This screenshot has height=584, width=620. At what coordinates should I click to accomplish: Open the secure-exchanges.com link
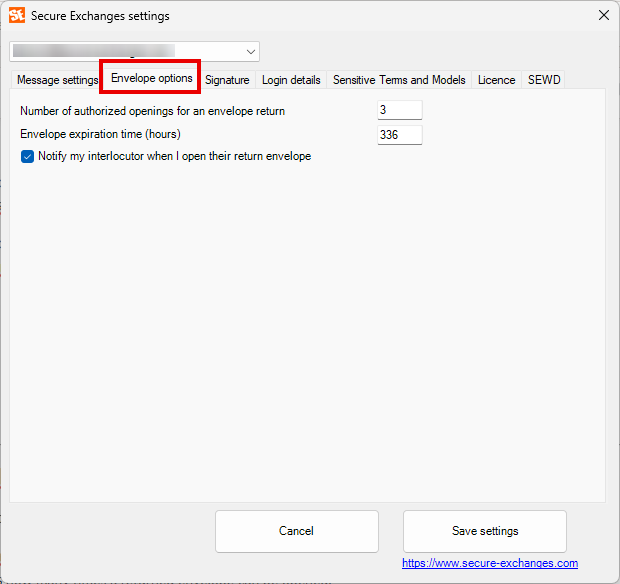(x=490, y=563)
